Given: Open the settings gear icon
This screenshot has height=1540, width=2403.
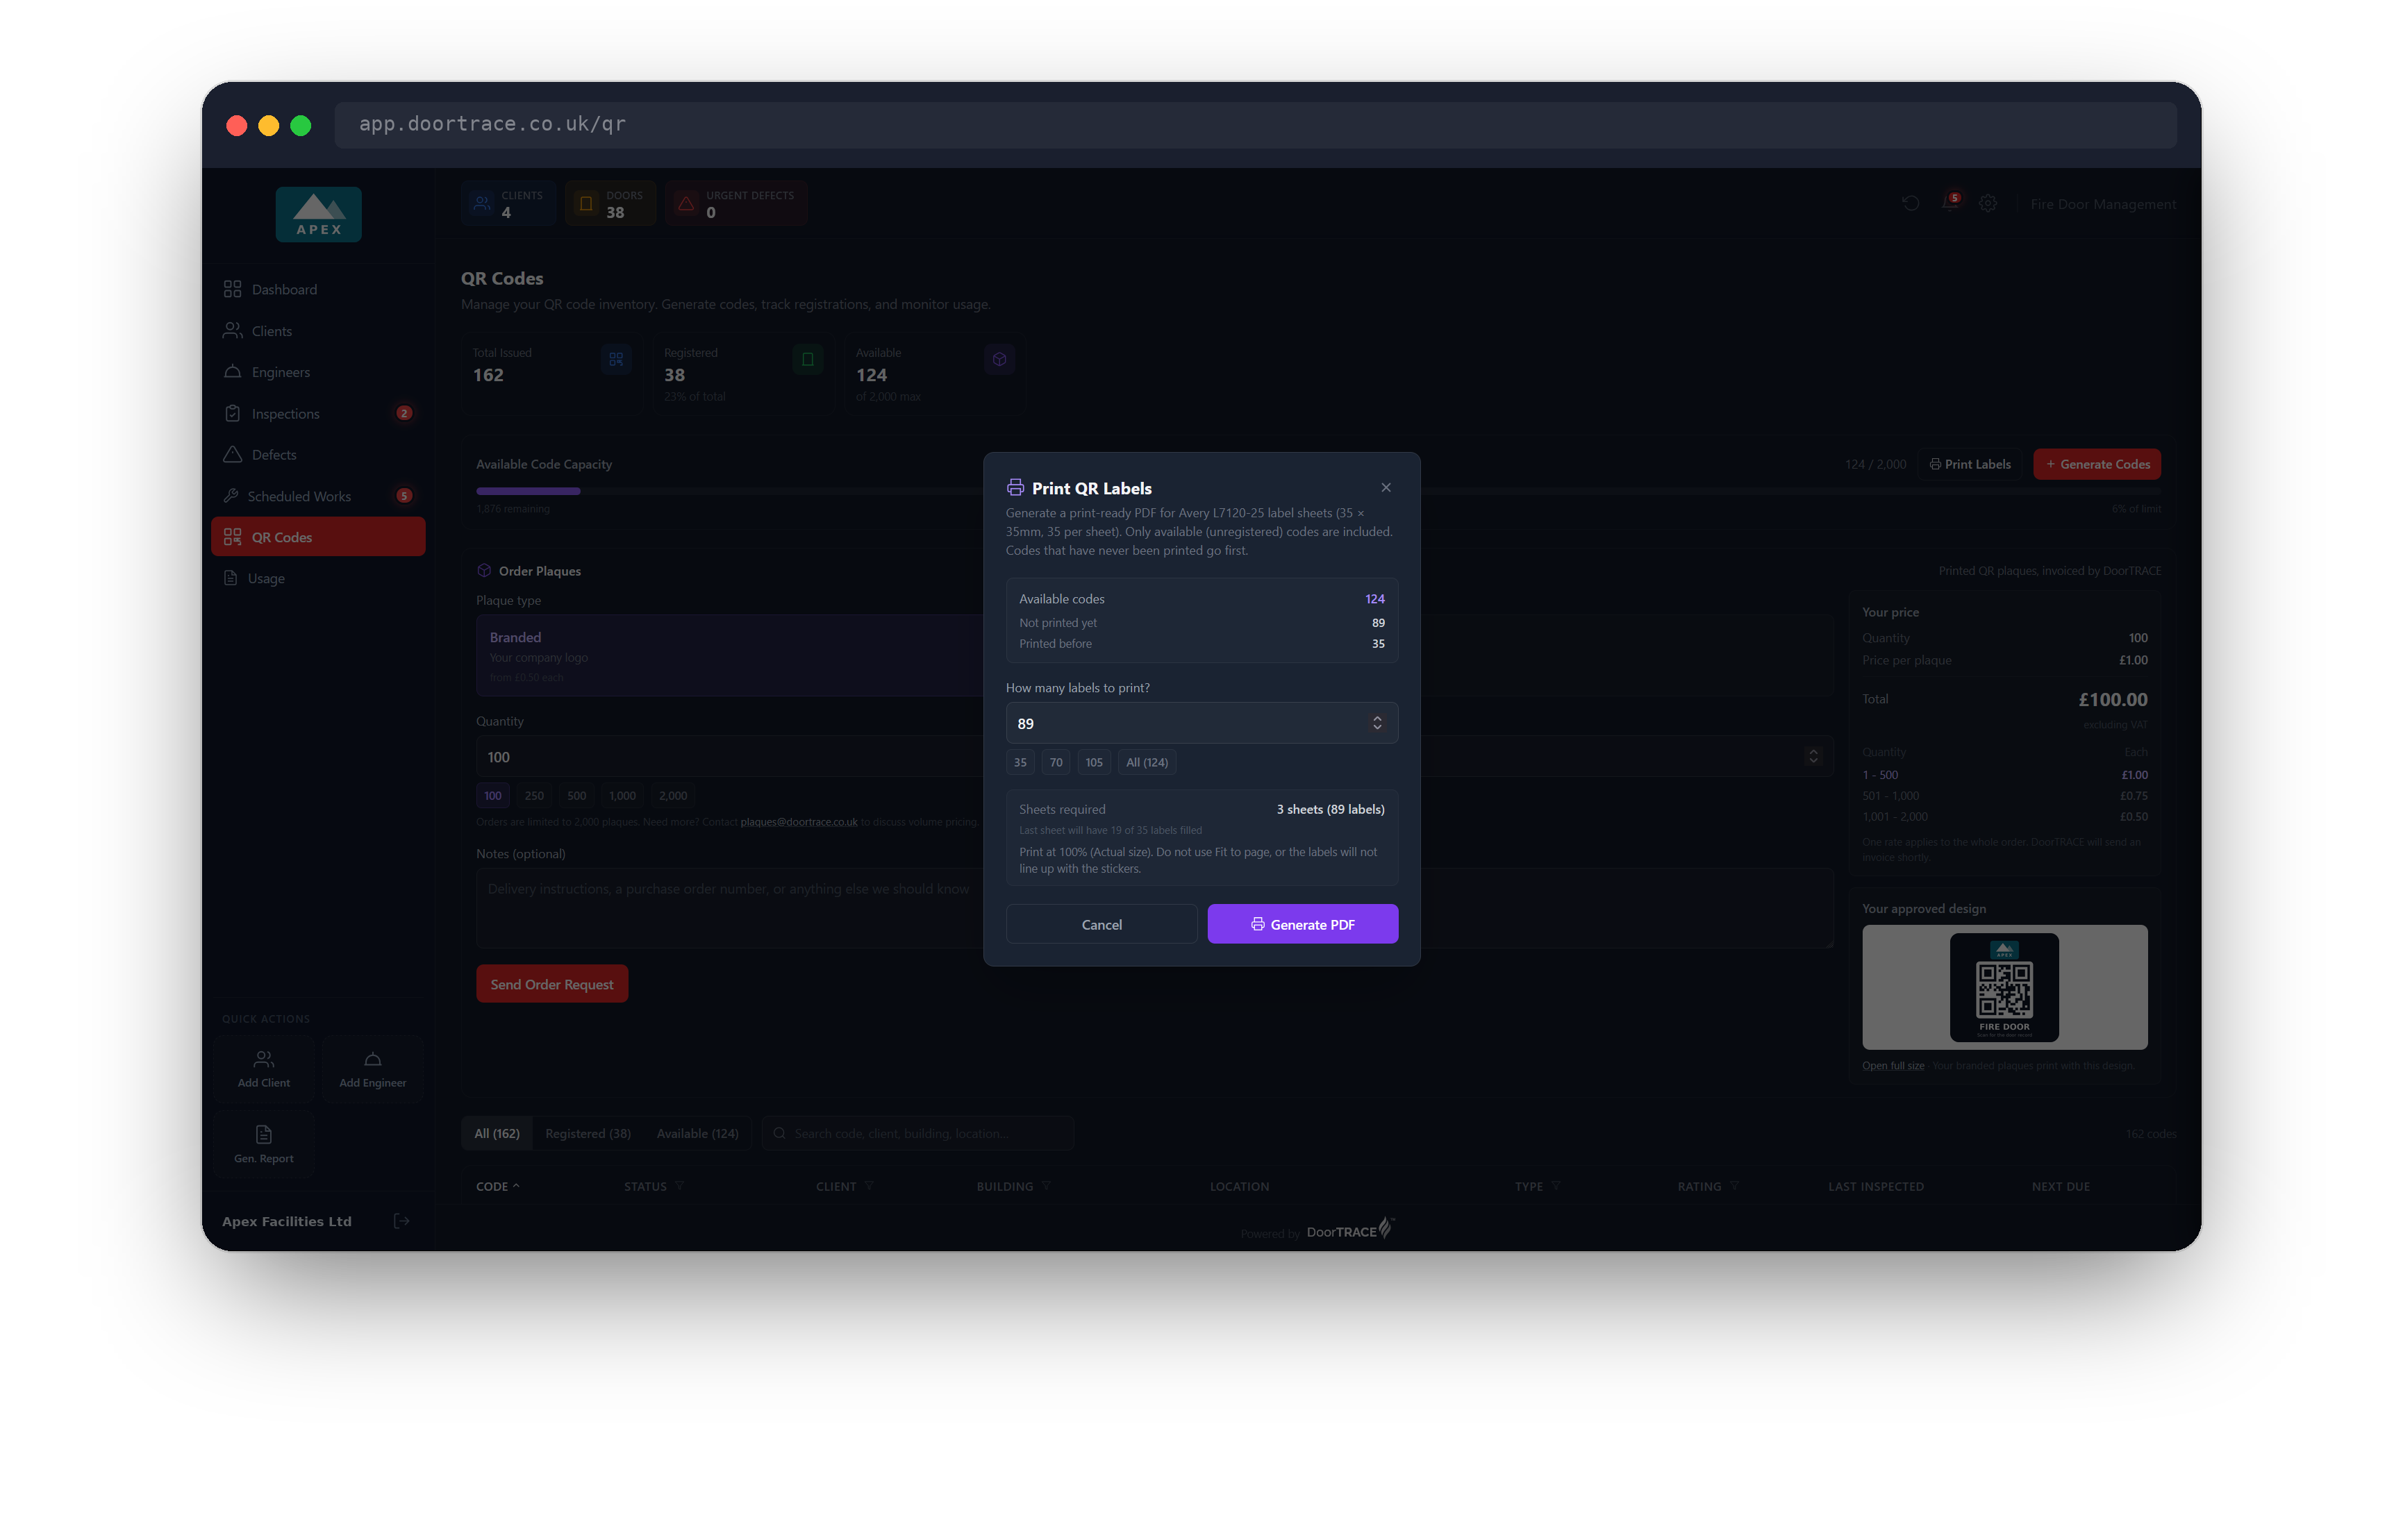Looking at the screenshot, I should click(x=1988, y=203).
